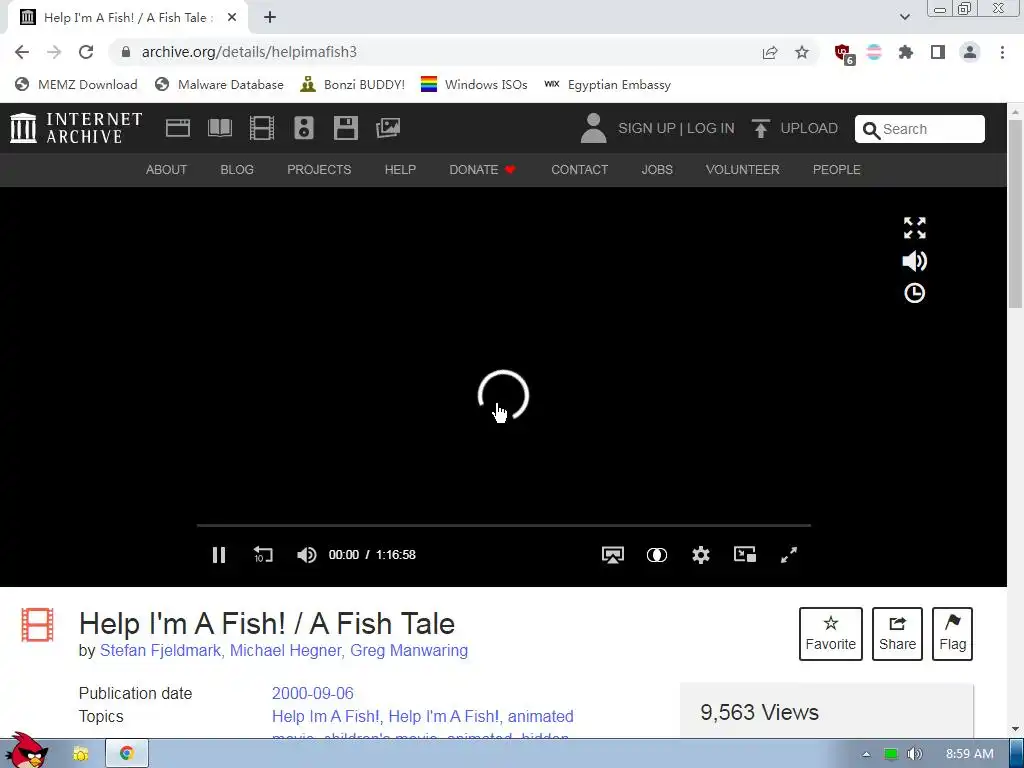Toggle the browser side panel

pos(938,52)
